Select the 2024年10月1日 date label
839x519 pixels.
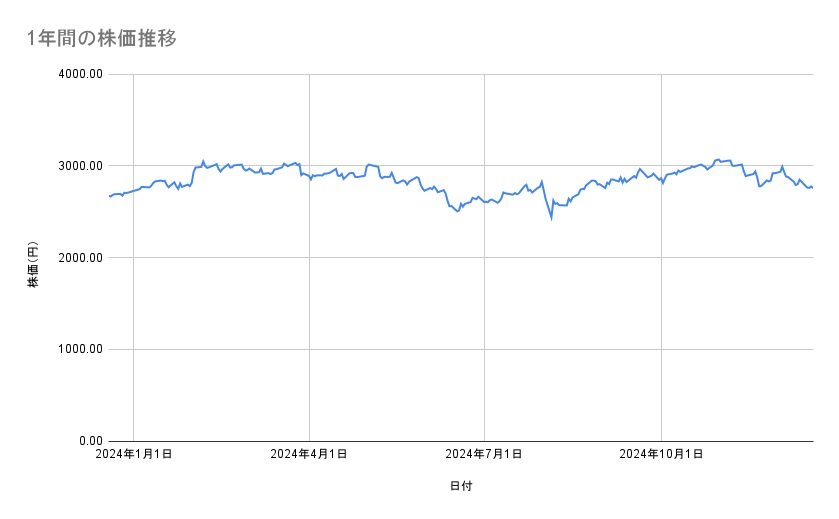click(660, 454)
